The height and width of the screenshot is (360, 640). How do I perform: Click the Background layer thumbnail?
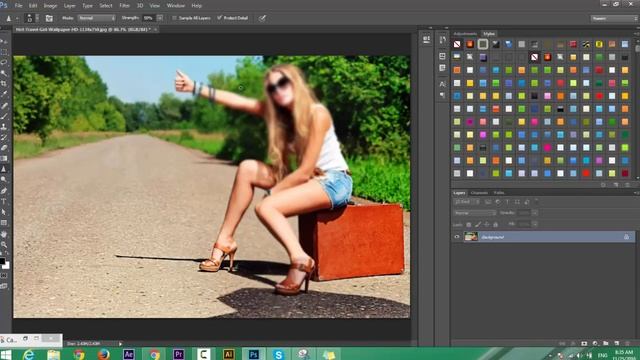(471, 237)
